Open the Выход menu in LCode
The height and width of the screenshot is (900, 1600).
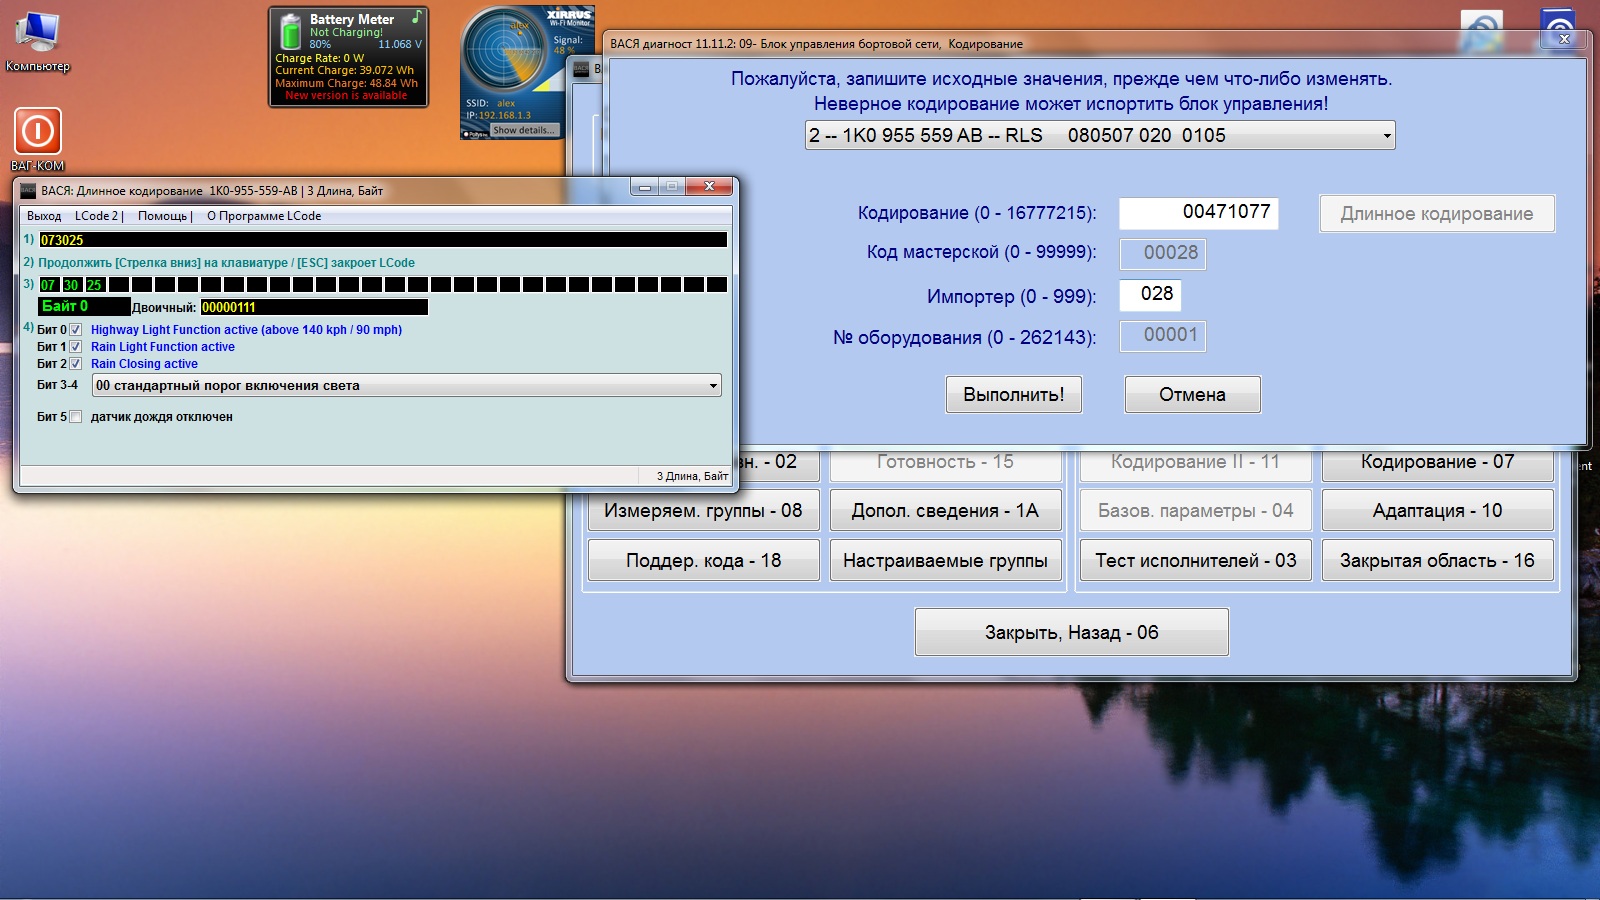coord(44,216)
